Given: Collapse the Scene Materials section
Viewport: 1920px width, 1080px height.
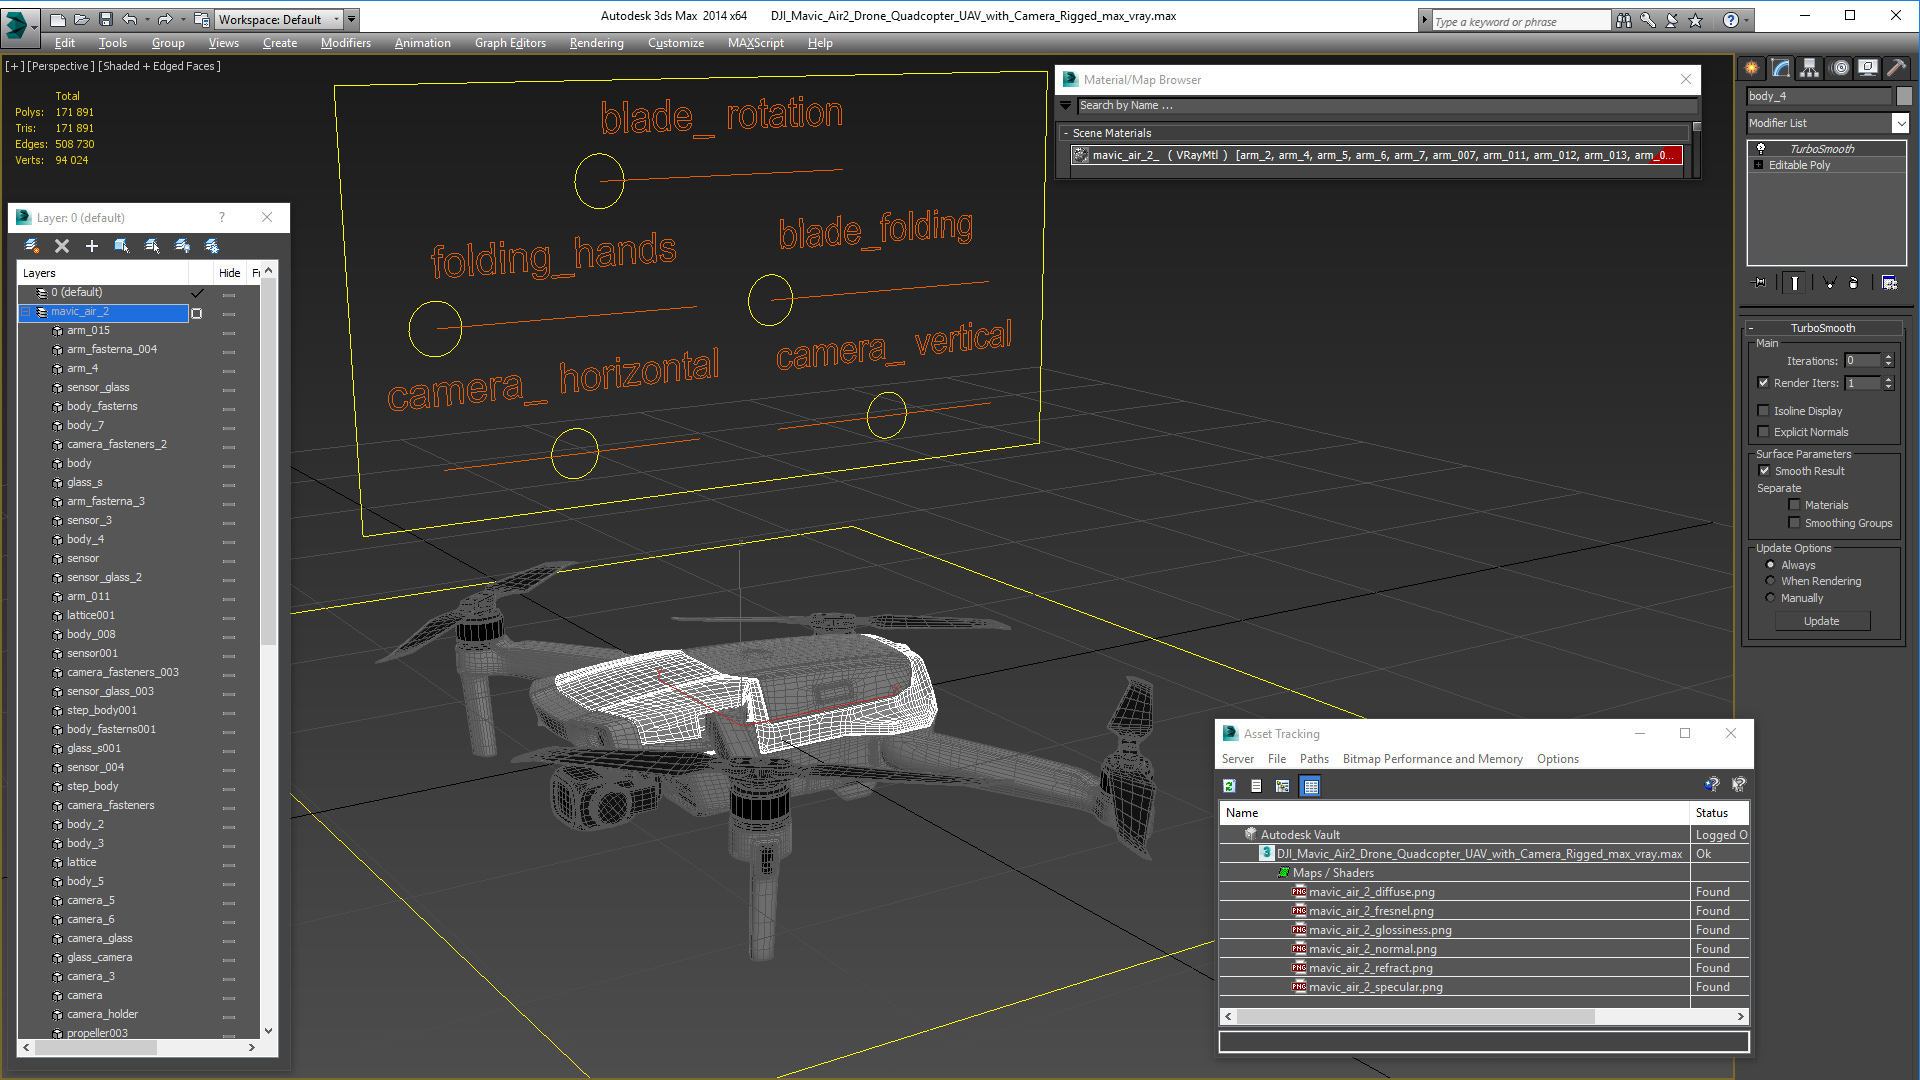Looking at the screenshot, I should click(1066, 133).
